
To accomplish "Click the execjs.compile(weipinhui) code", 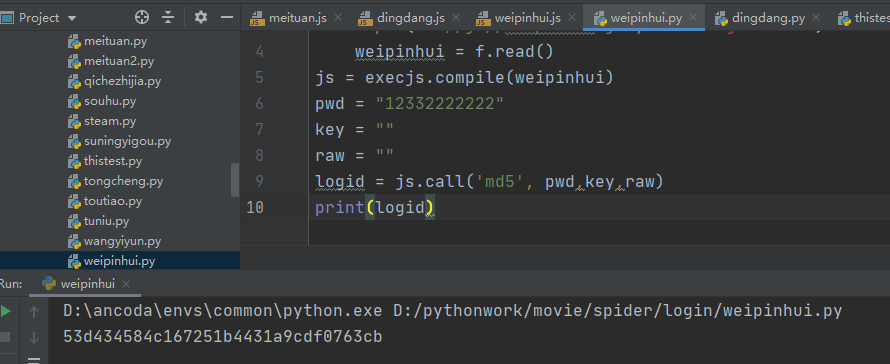I will click(489, 78).
